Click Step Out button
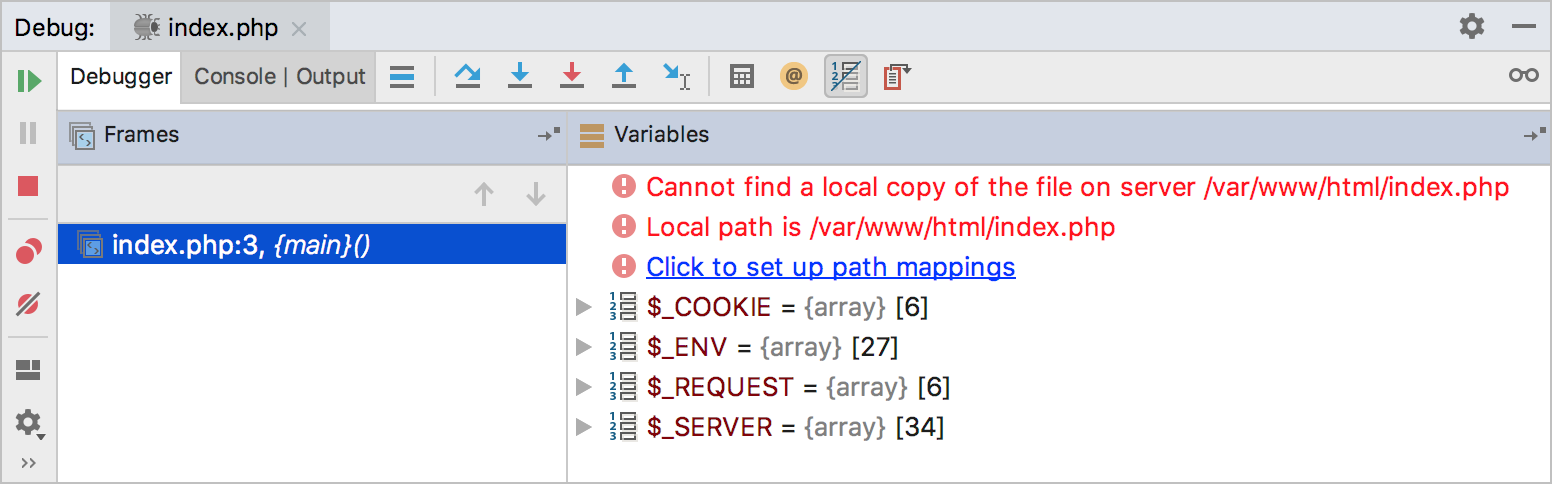1552x484 pixels. [624, 76]
